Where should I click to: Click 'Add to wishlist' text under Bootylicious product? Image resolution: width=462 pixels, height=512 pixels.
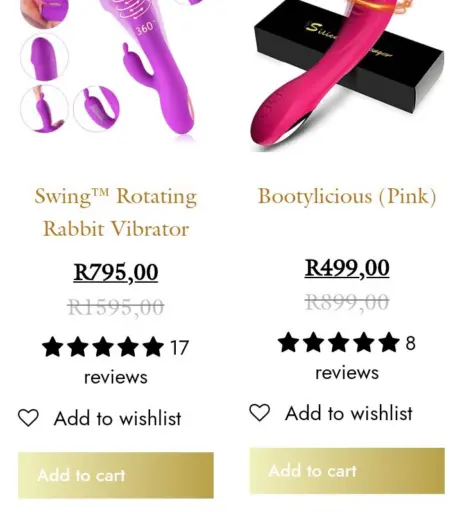coord(349,413)
